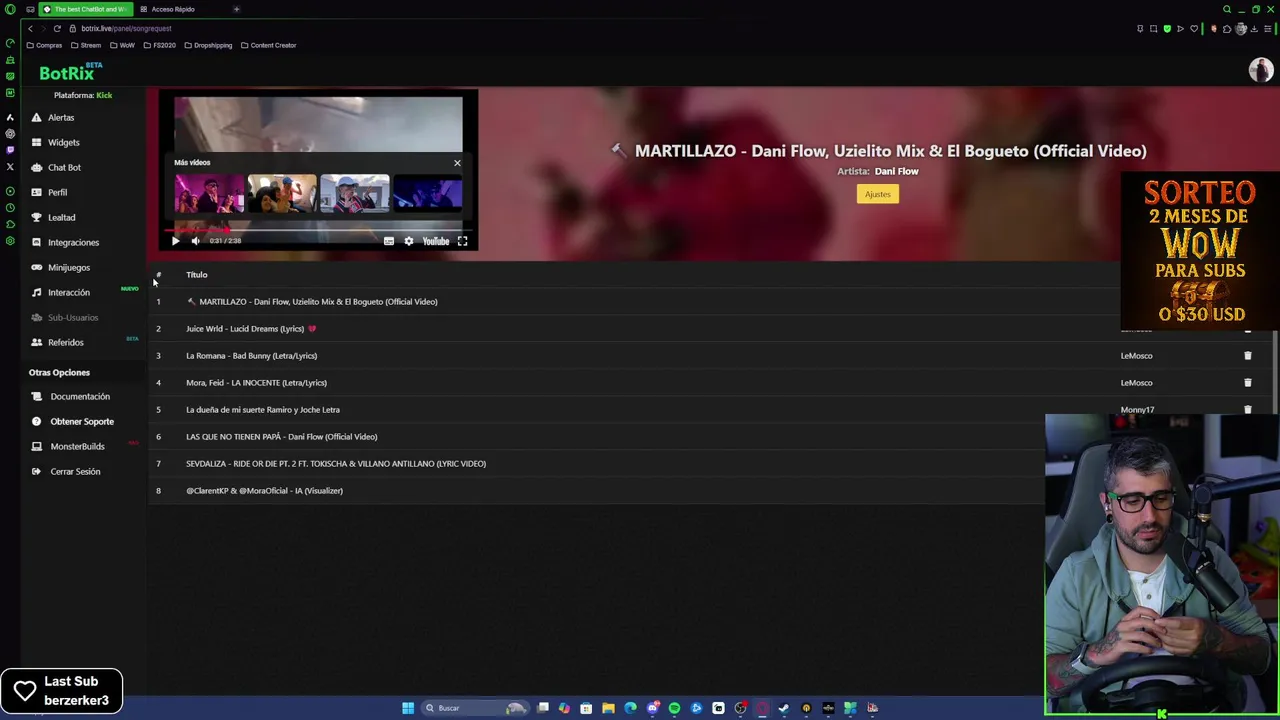The width and height of the screenshot is (1280, 720).
Task: Open Steam from the taskbar
Action: 784,708
